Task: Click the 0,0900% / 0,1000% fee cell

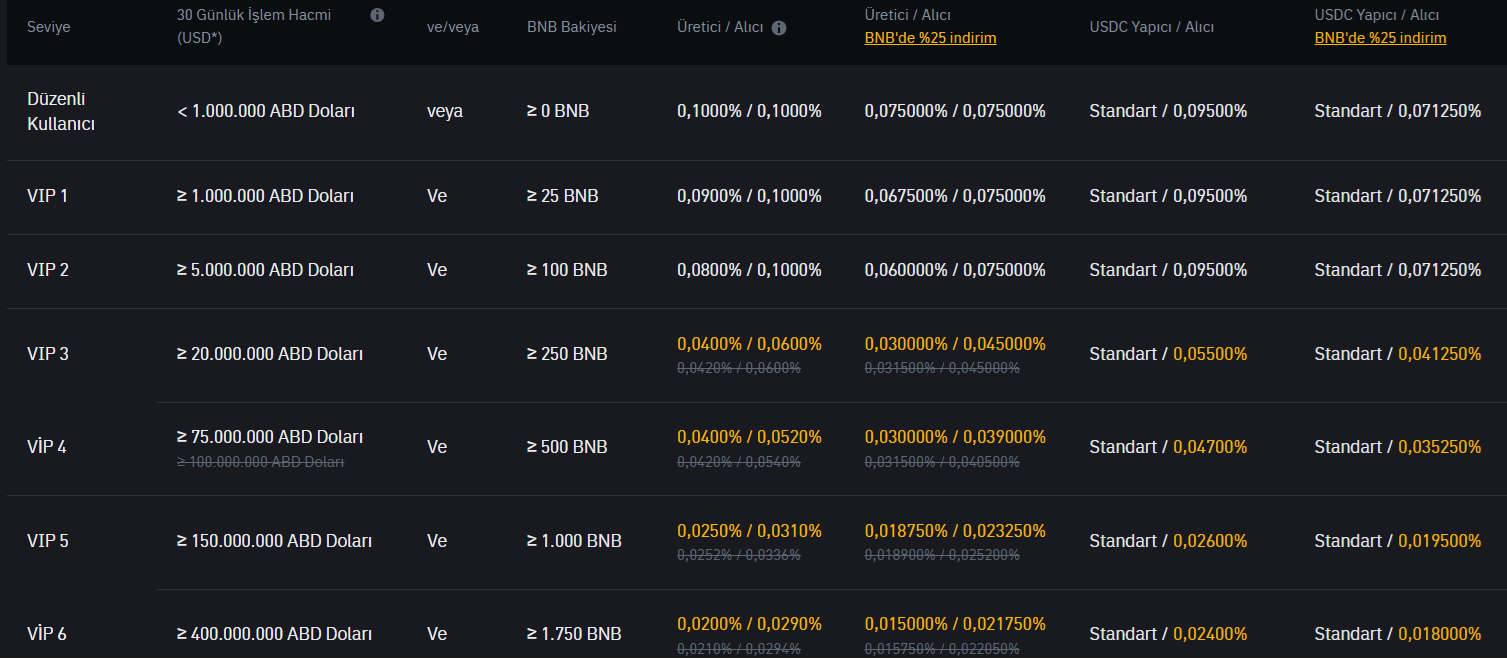Action: pos(749,196)
